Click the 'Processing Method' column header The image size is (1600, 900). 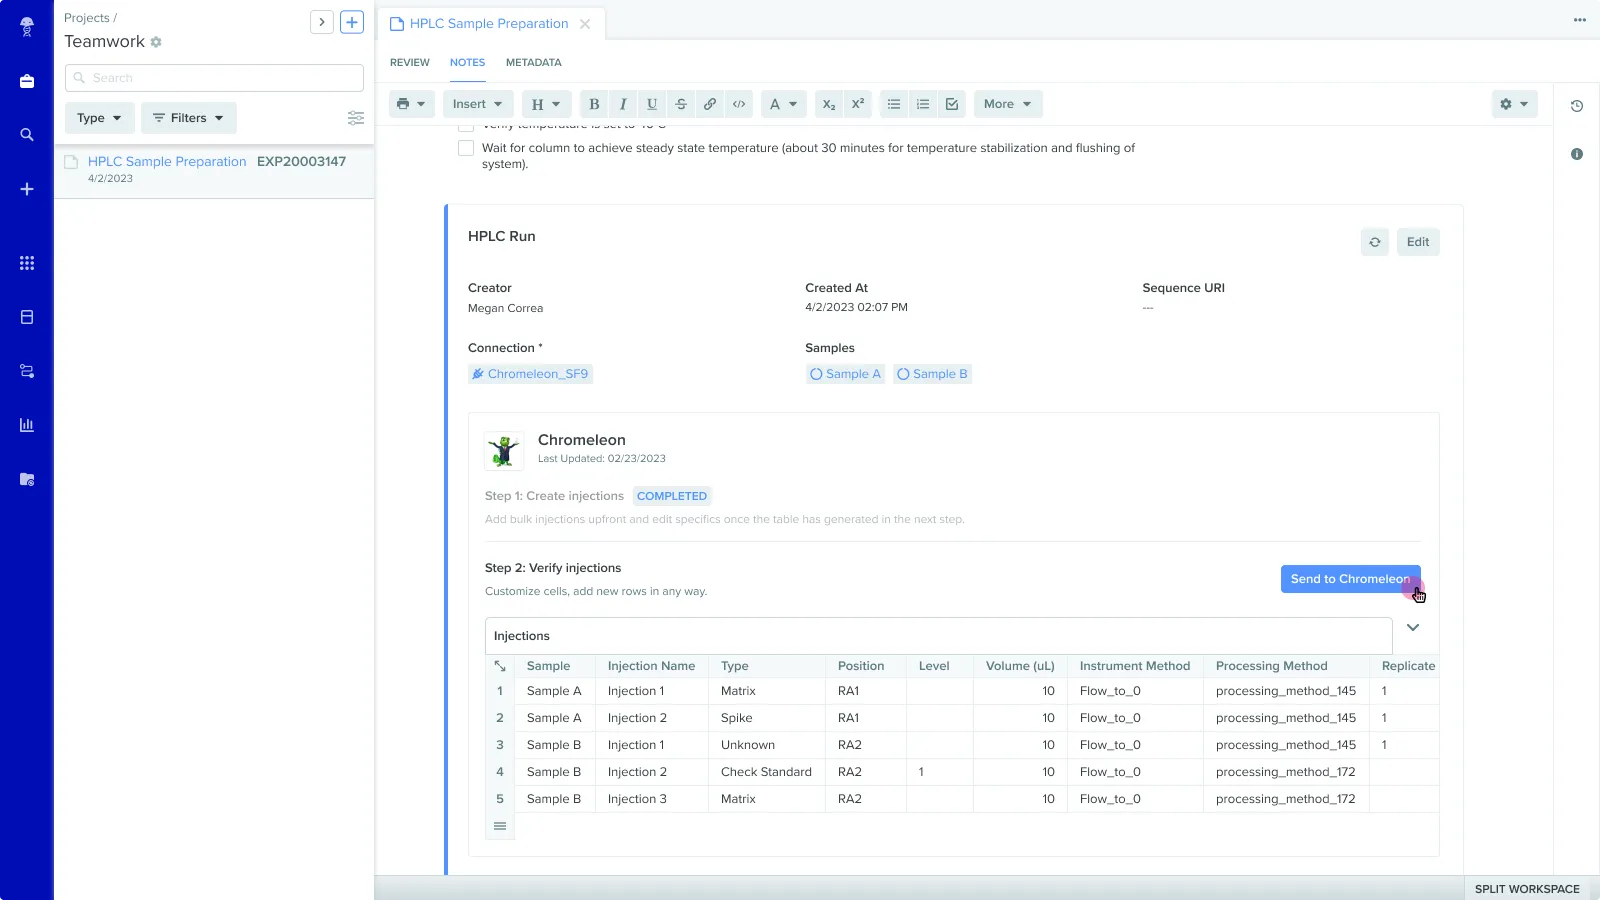tap(1286, 666)
